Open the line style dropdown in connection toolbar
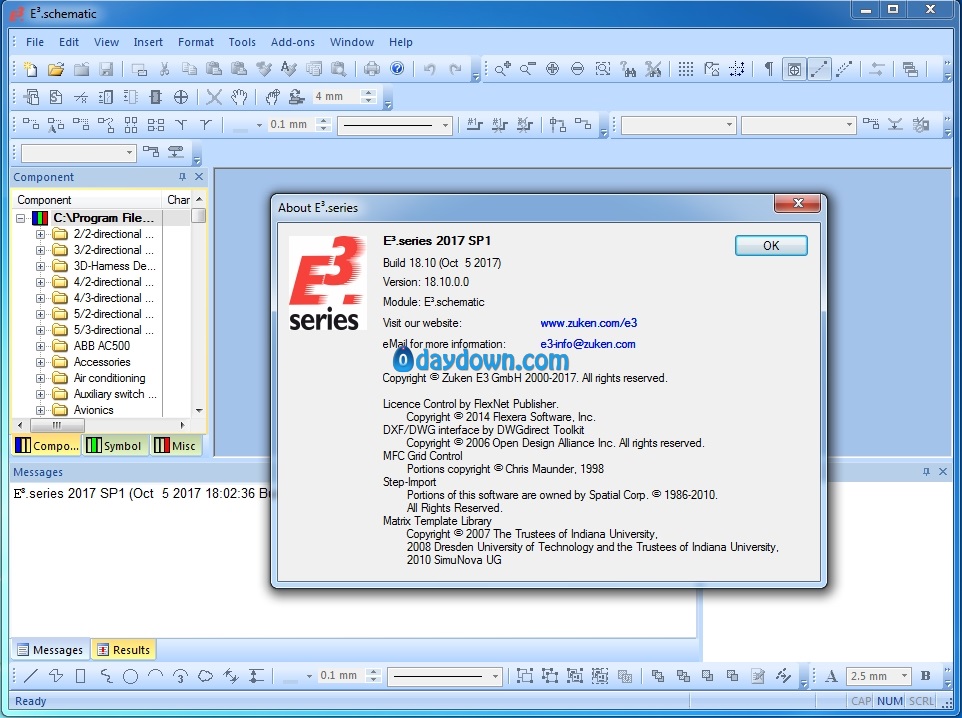 click(445, 125)
